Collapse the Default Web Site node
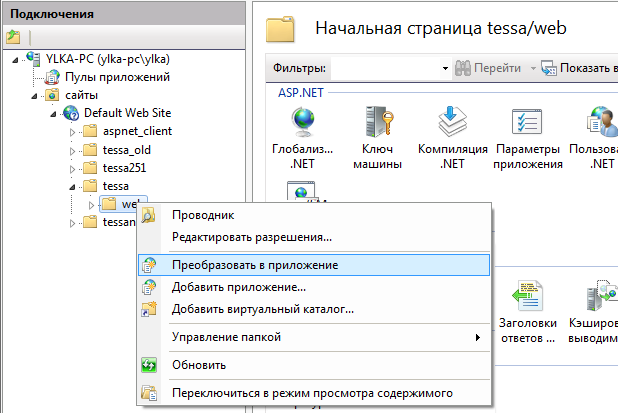This screenshot has width=619, height=413. (54, 114)
